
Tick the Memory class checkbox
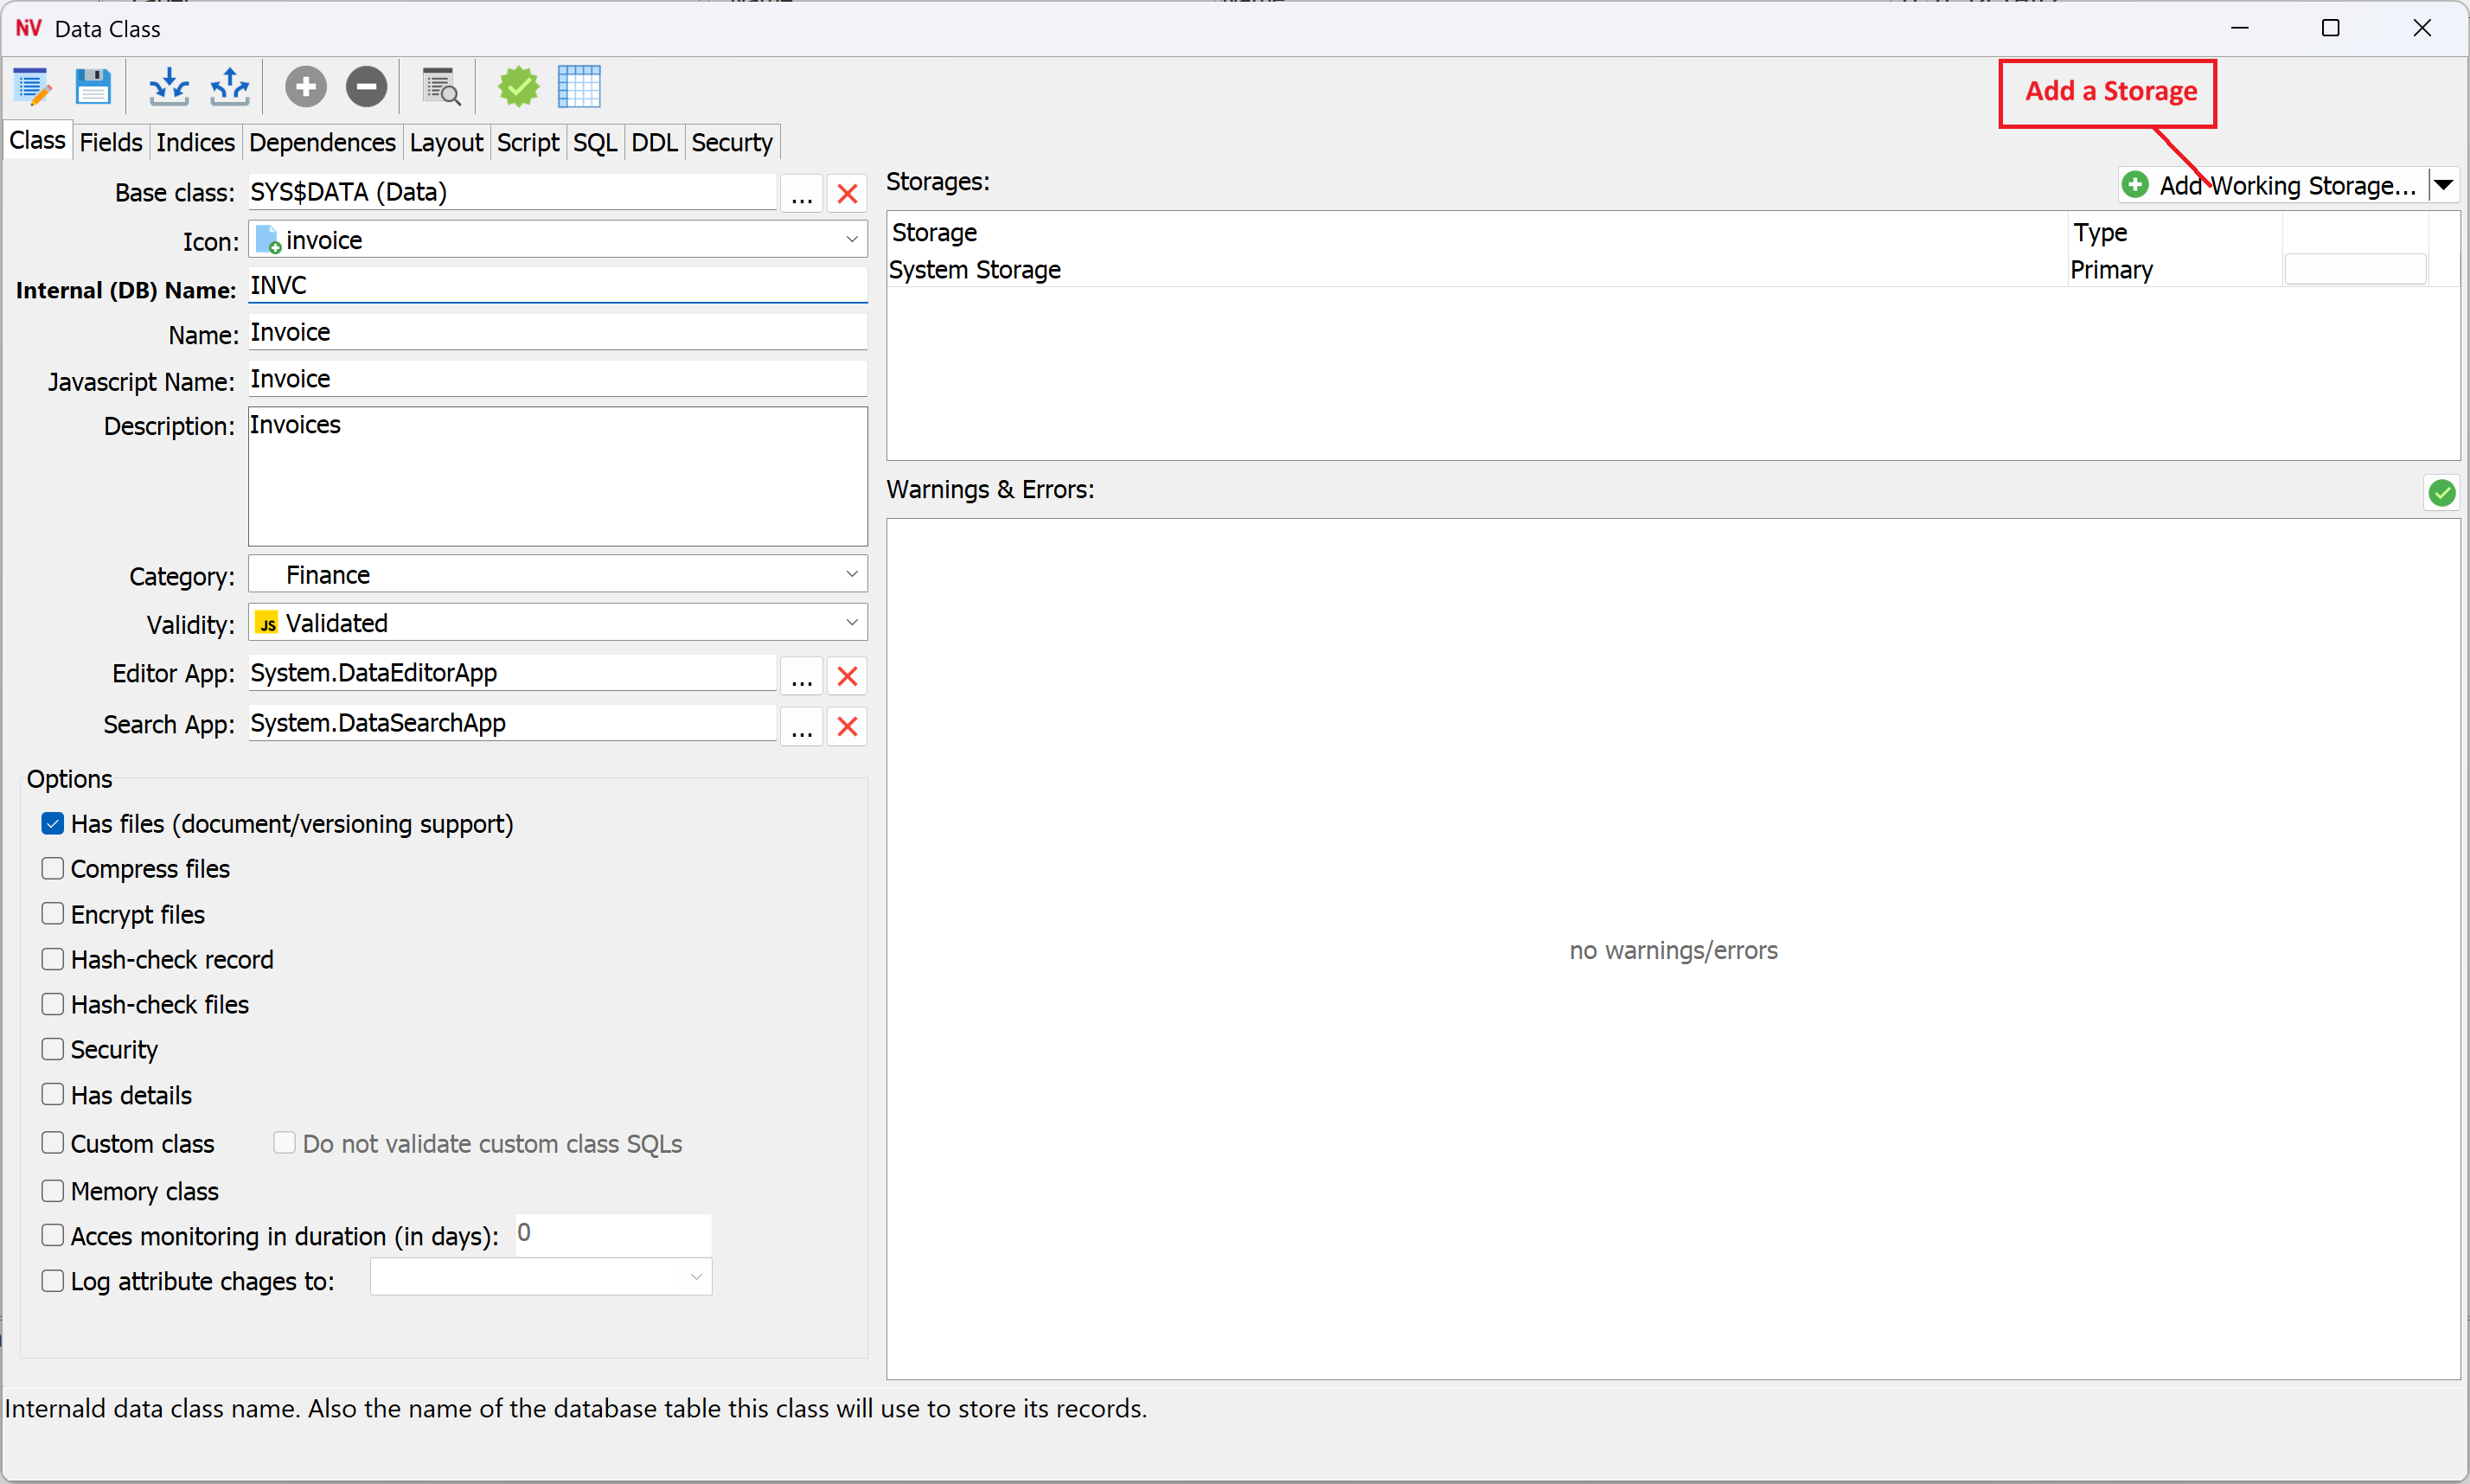[x=53, y=1190]
